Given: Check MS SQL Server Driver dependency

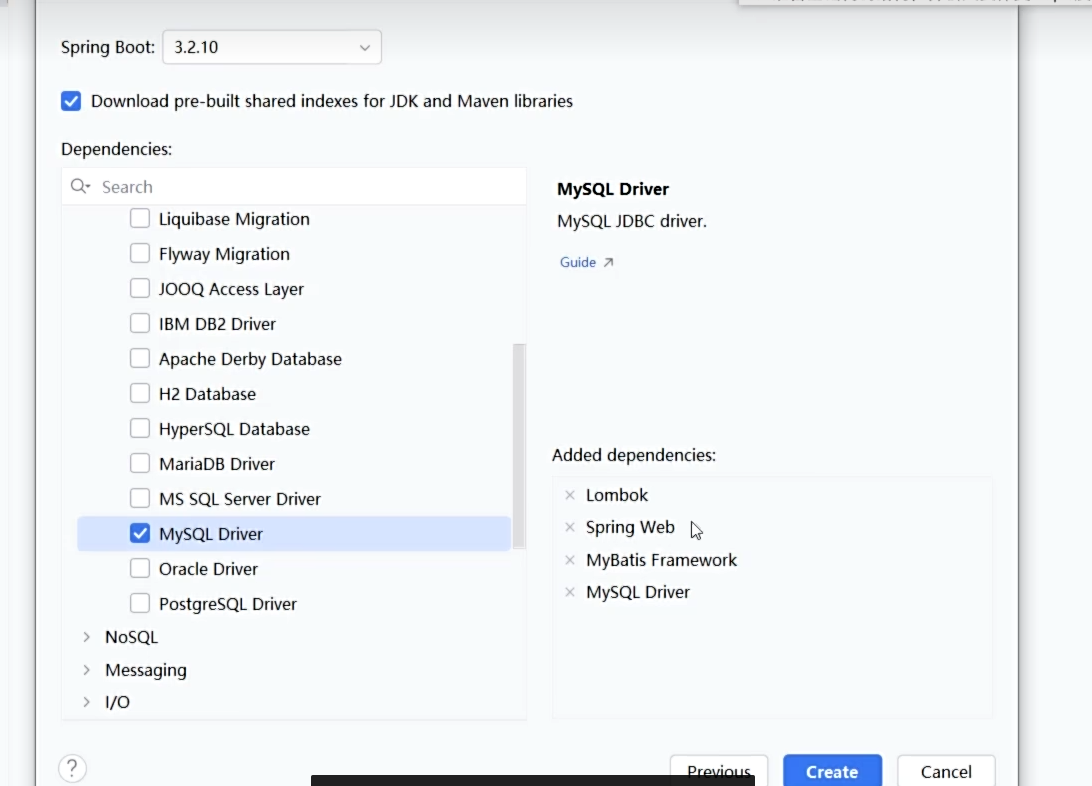Looking at the screenshot, I should click(140, 498).
